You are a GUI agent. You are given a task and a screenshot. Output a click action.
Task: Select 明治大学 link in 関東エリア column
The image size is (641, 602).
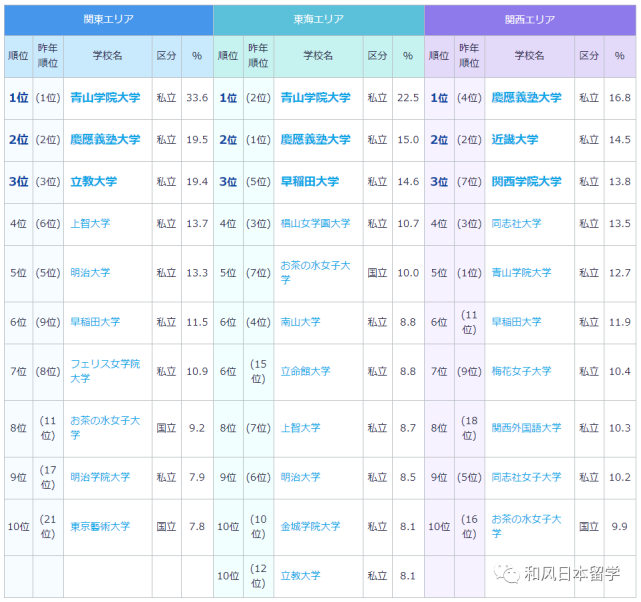(x=90, y=273)
